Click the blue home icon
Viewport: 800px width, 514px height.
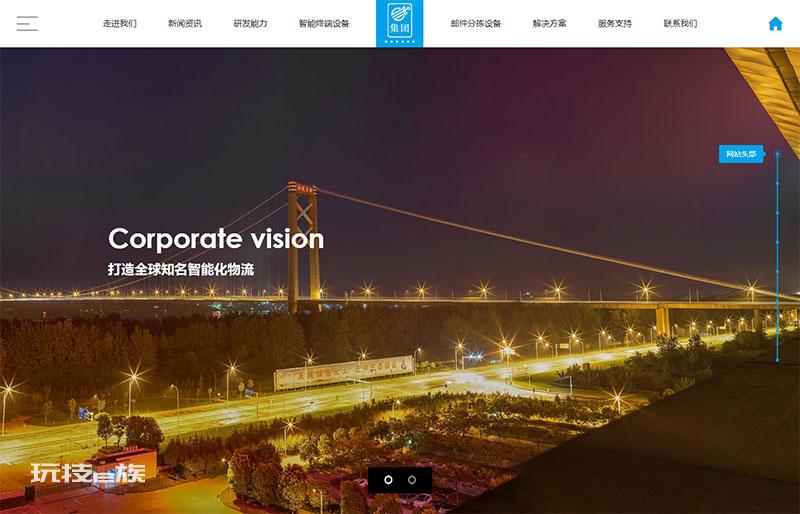775,23
